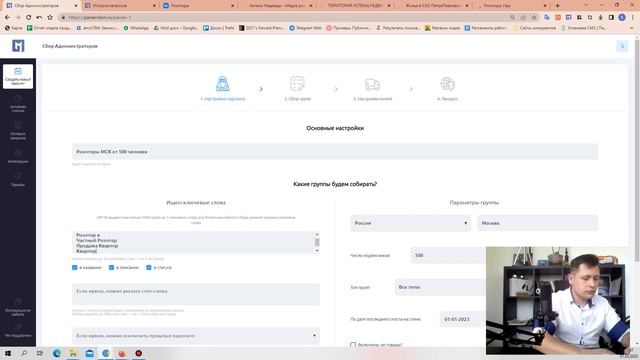Viewport: 640px width, 360px height.
Task: Open the 'Карта' bookmark
Action: (13, 28)
